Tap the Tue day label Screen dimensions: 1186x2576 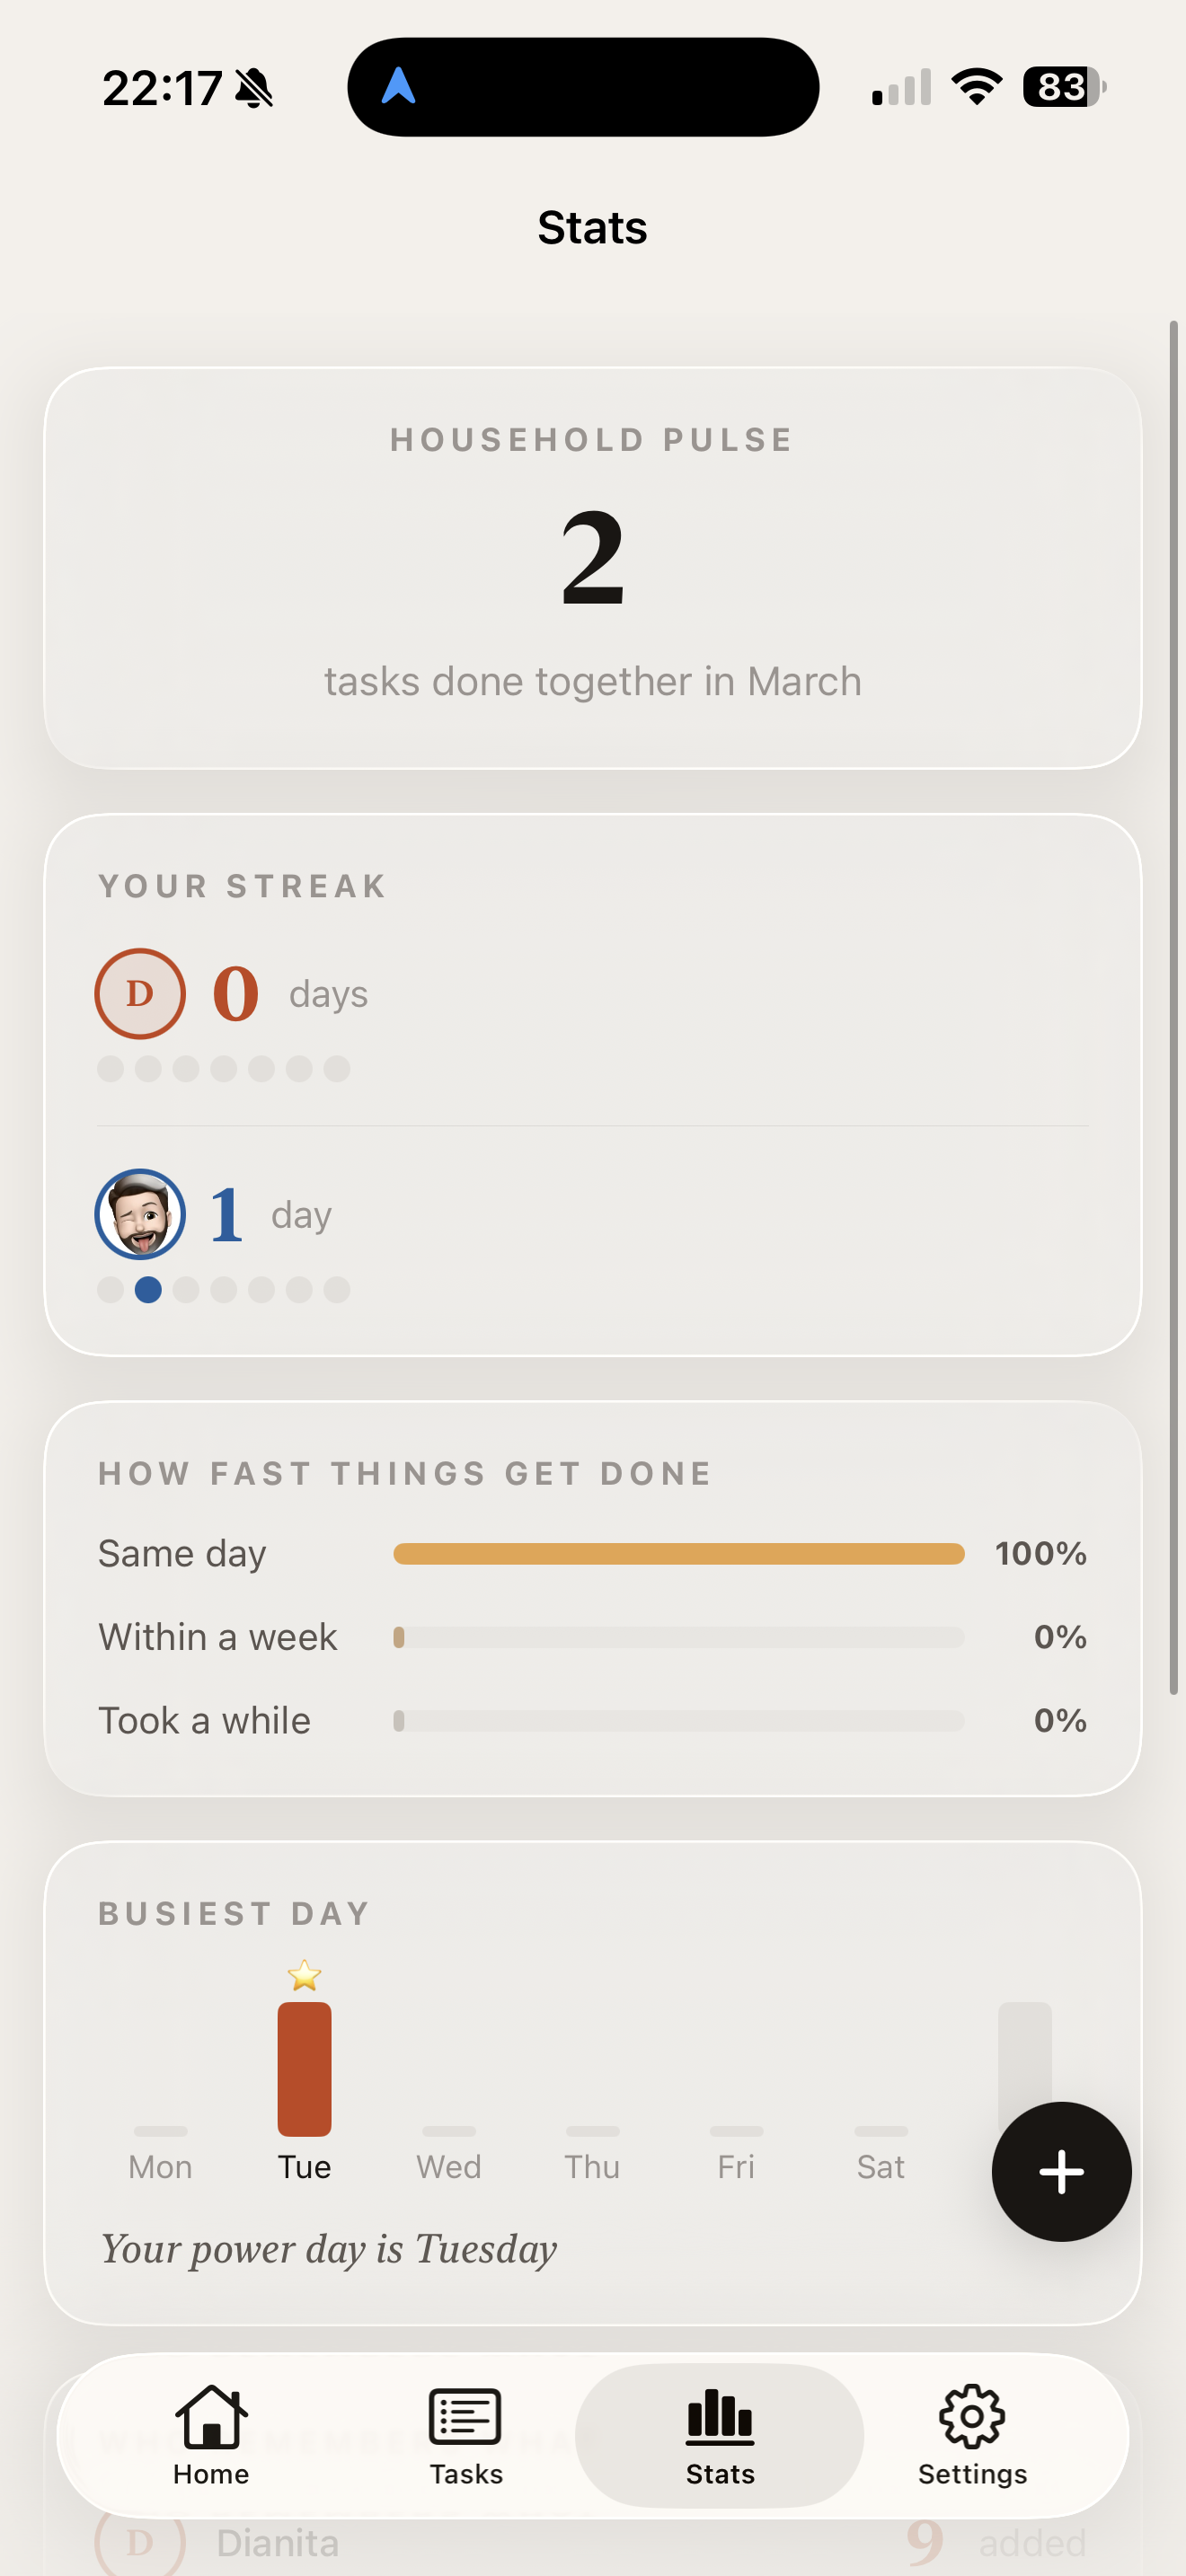[304, 2167]
